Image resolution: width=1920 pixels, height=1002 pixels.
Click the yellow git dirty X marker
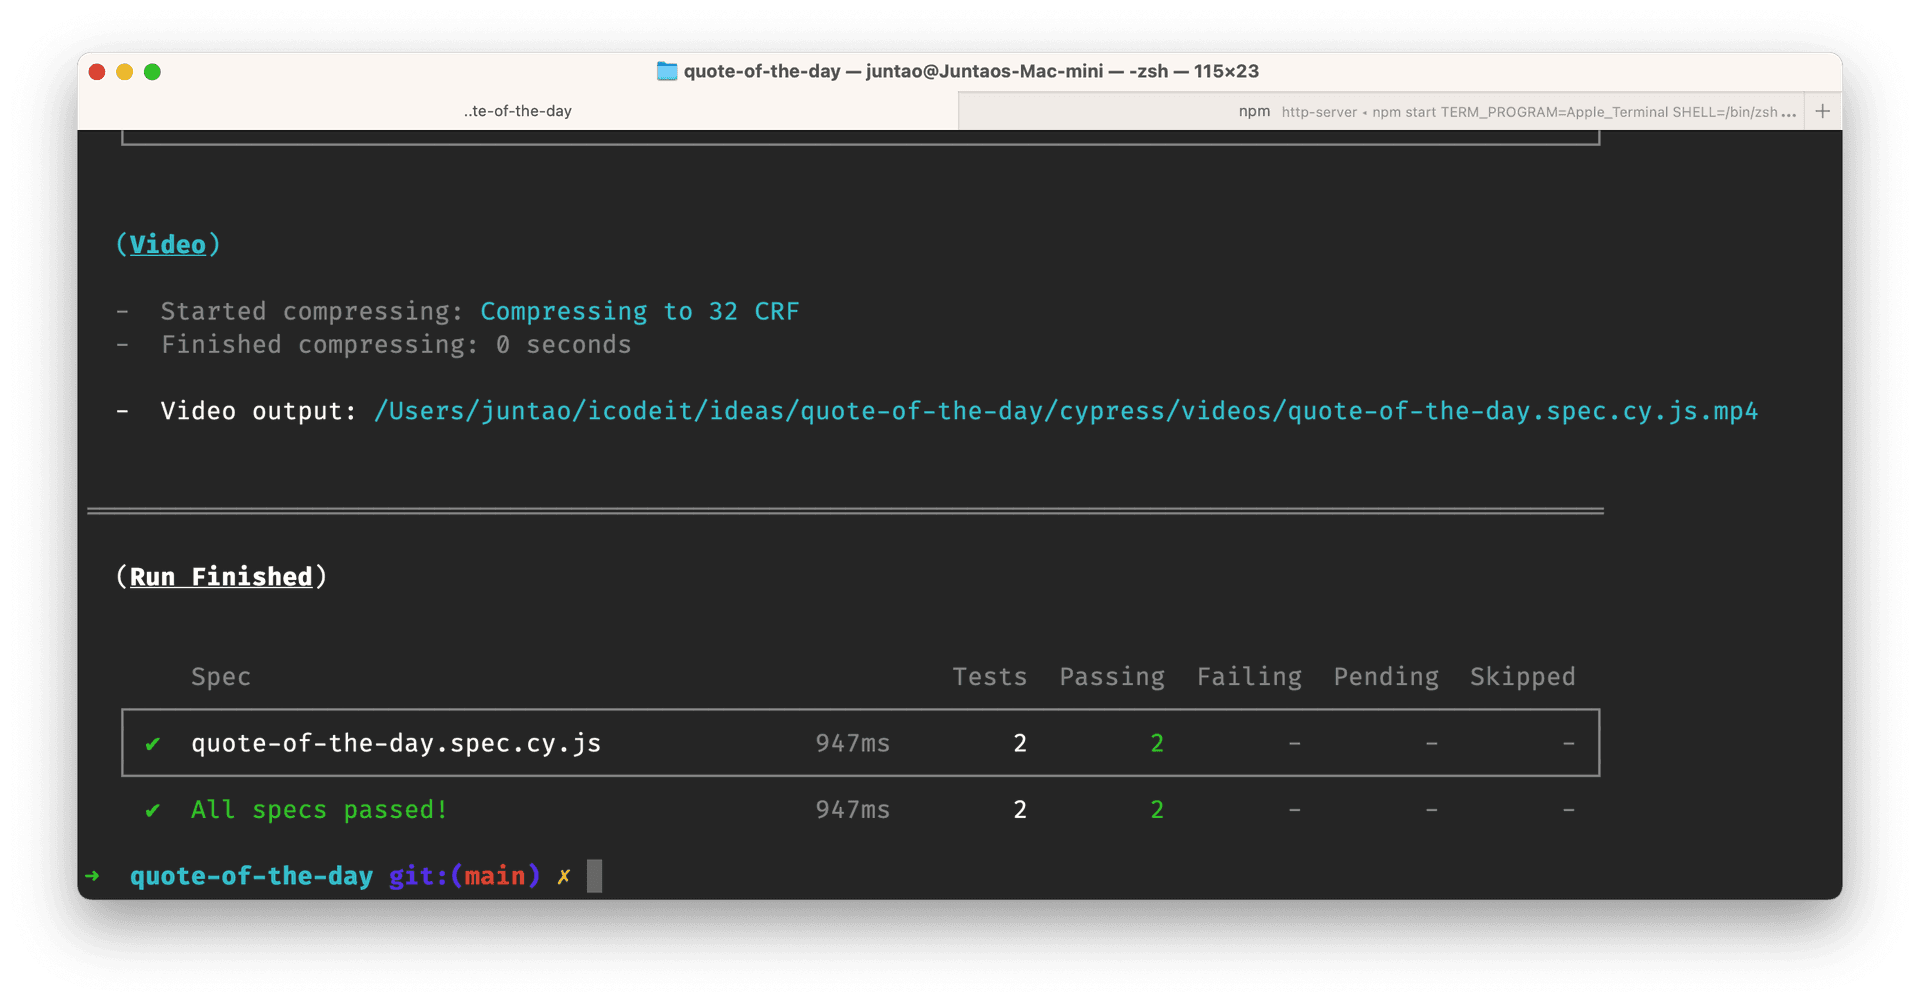pyautogui.click(x=564, y=876)
